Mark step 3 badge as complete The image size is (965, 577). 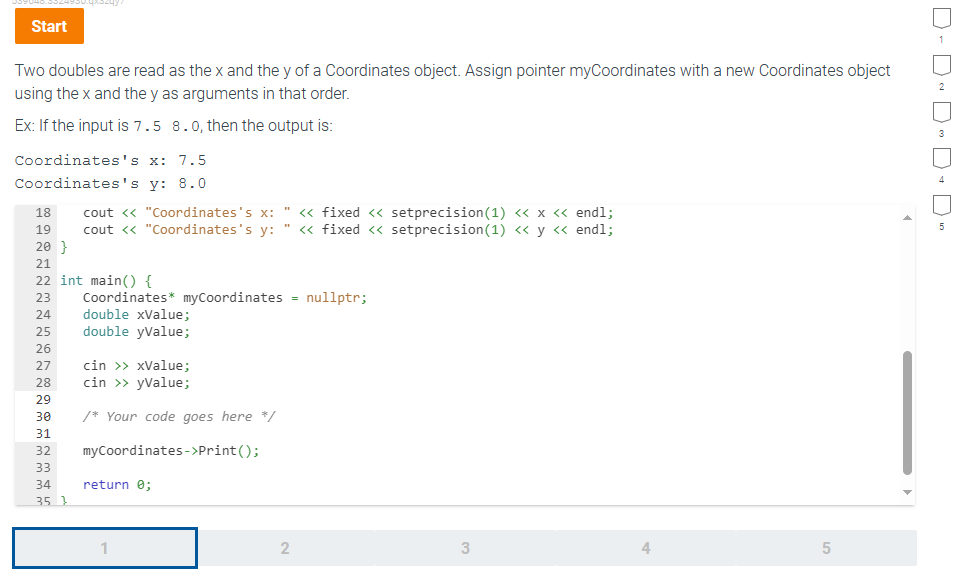(940, 112)
